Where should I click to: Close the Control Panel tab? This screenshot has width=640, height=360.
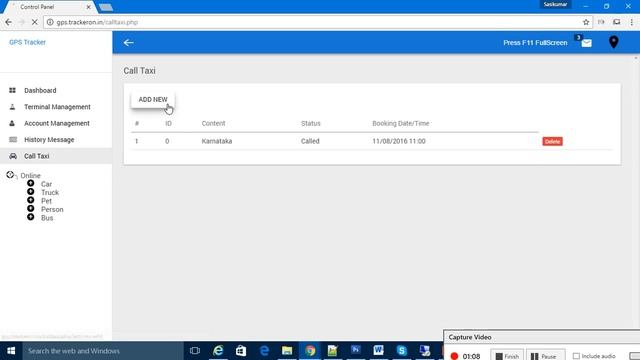point(89,7)
